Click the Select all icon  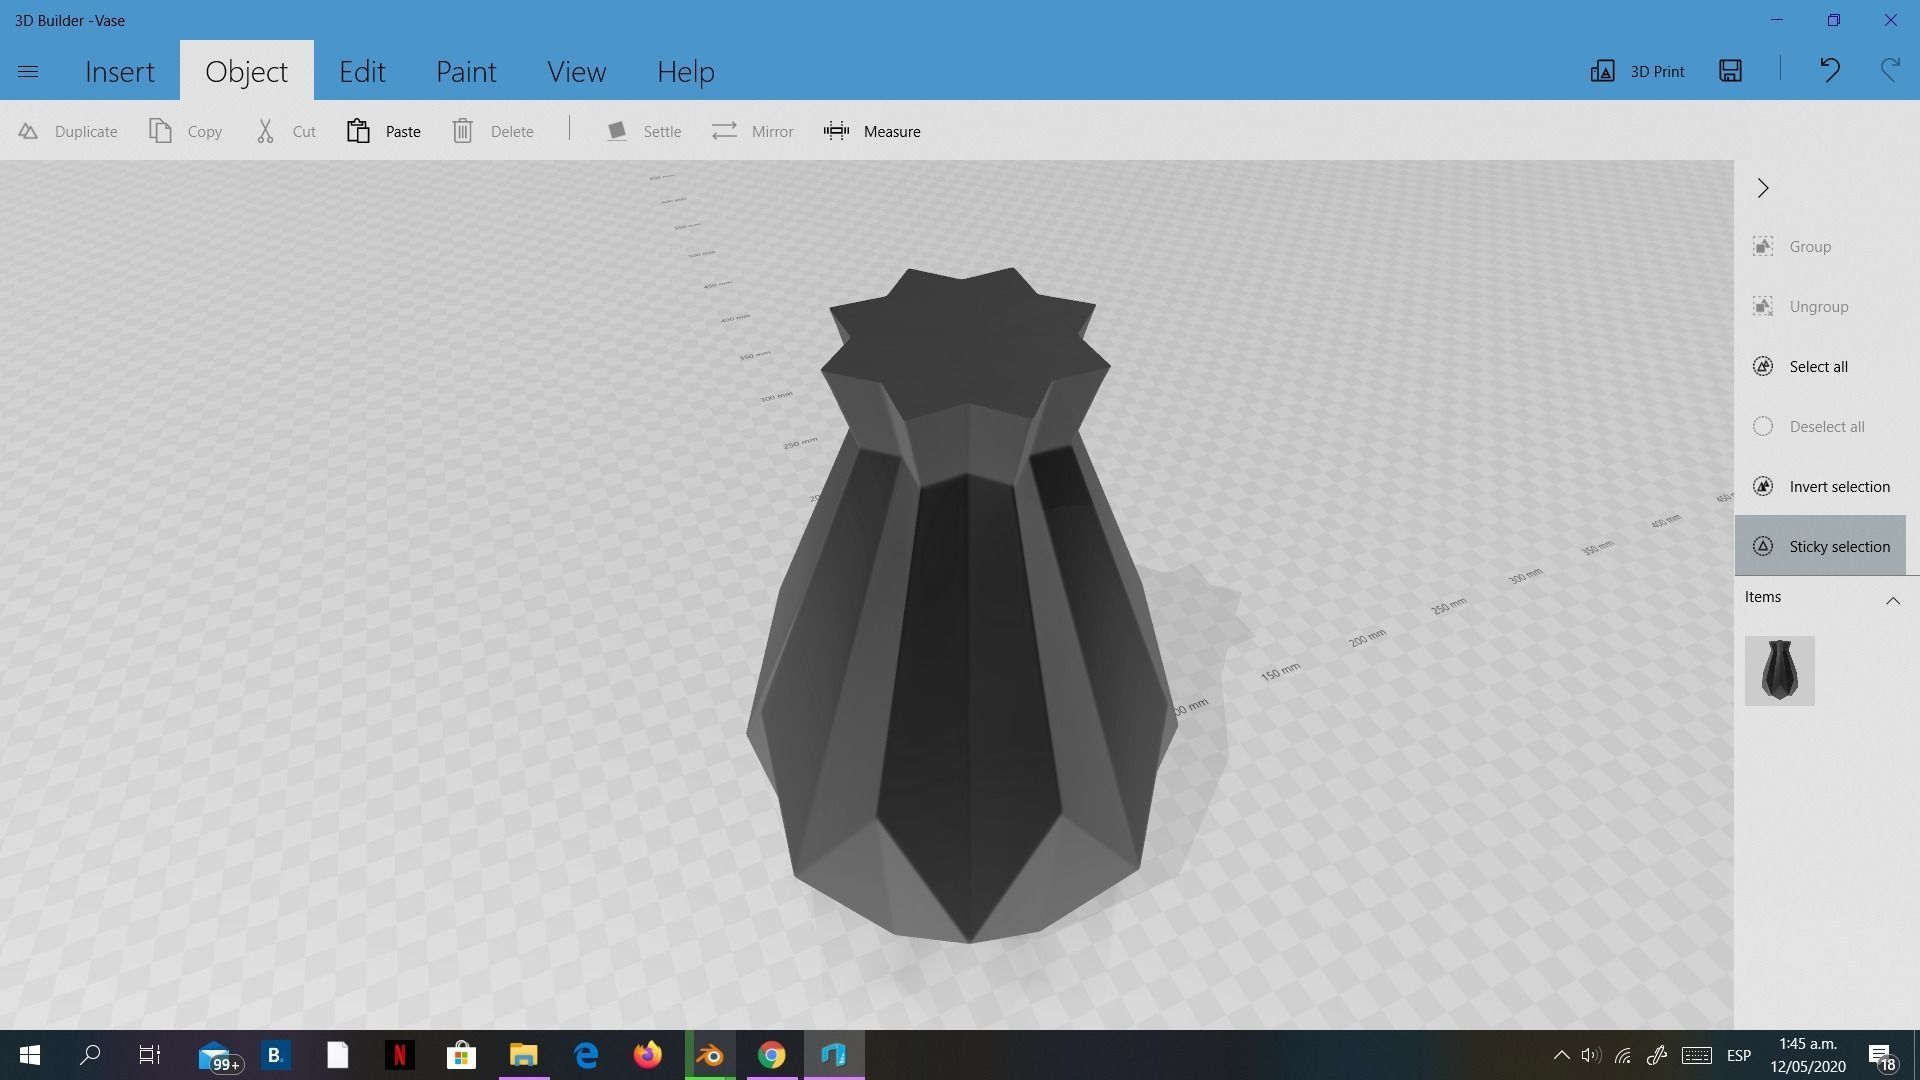(1763, 366)
